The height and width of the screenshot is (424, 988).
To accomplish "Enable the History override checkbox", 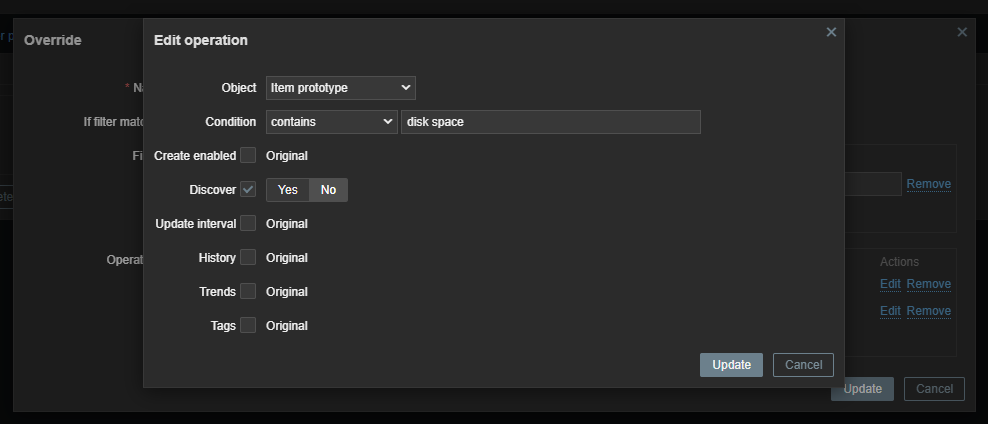I will (248, 257).
